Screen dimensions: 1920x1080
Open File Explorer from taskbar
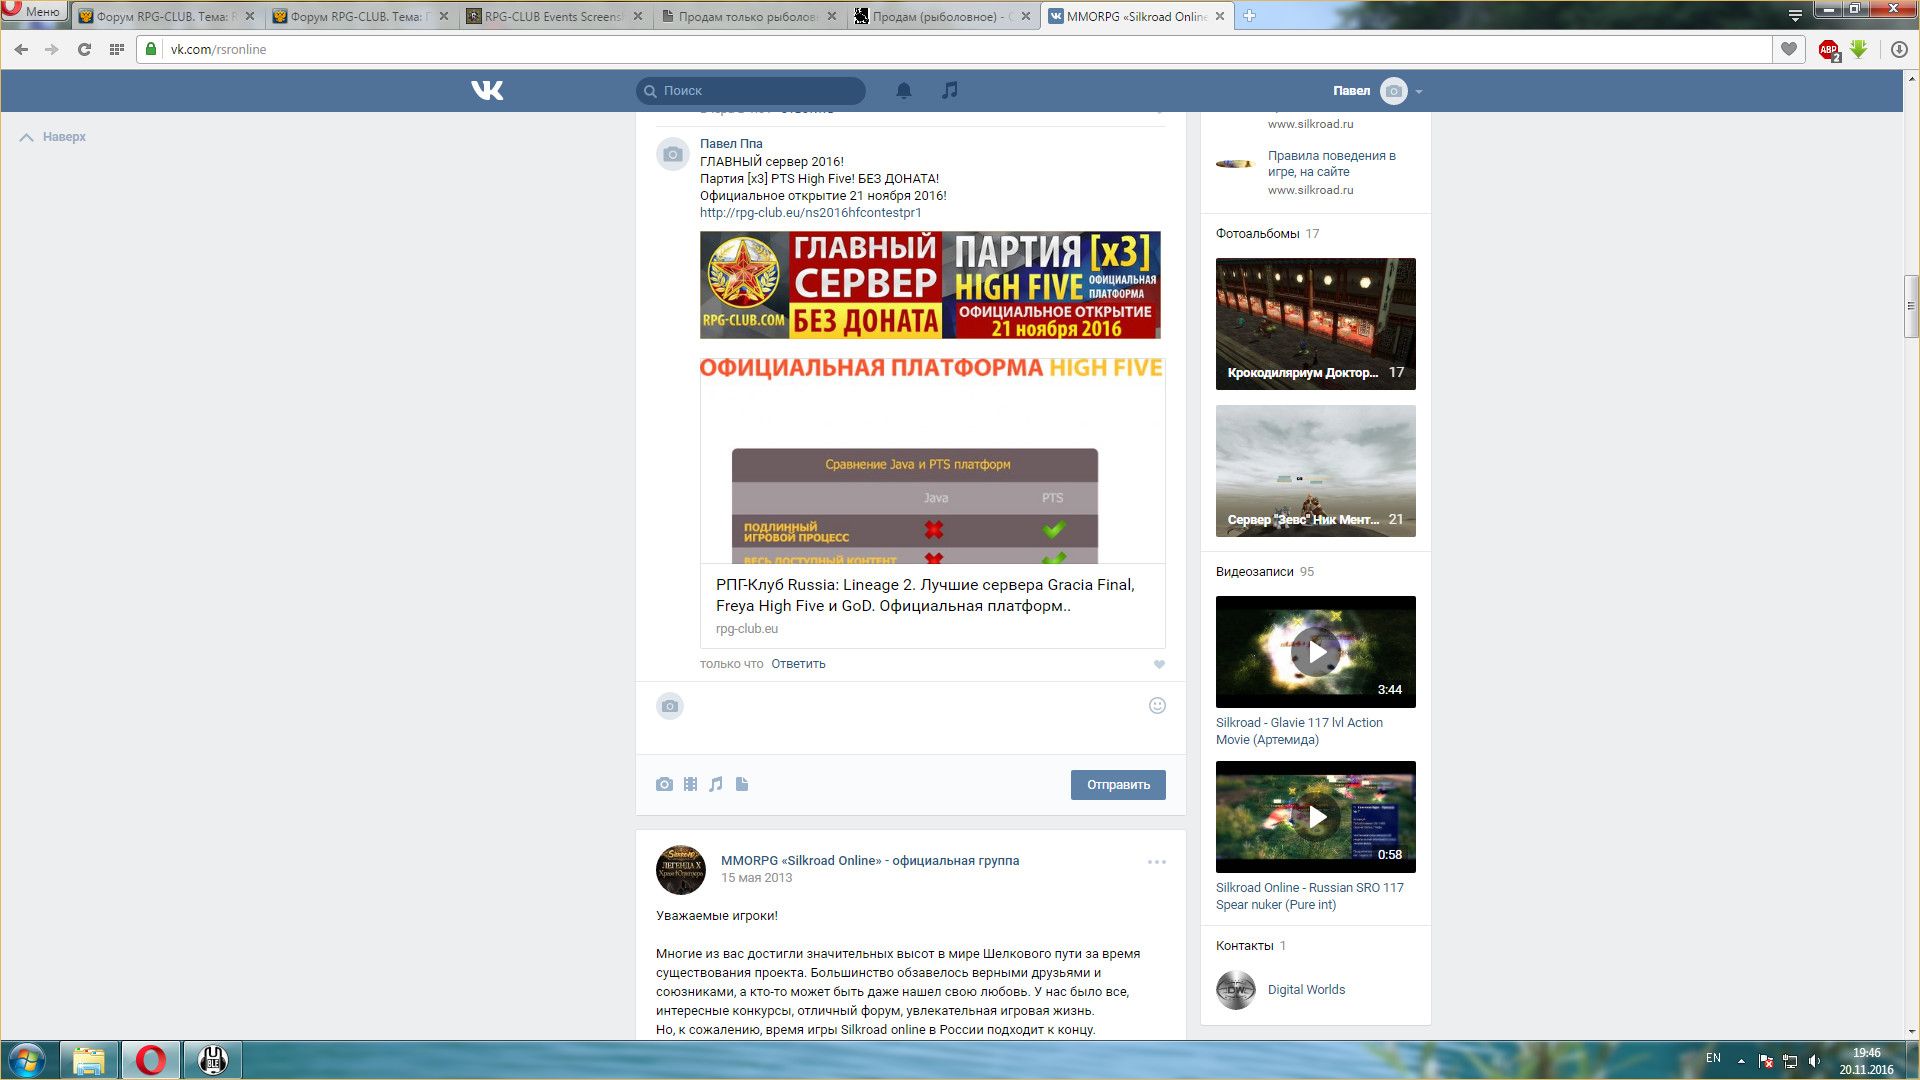(89, 1060)
